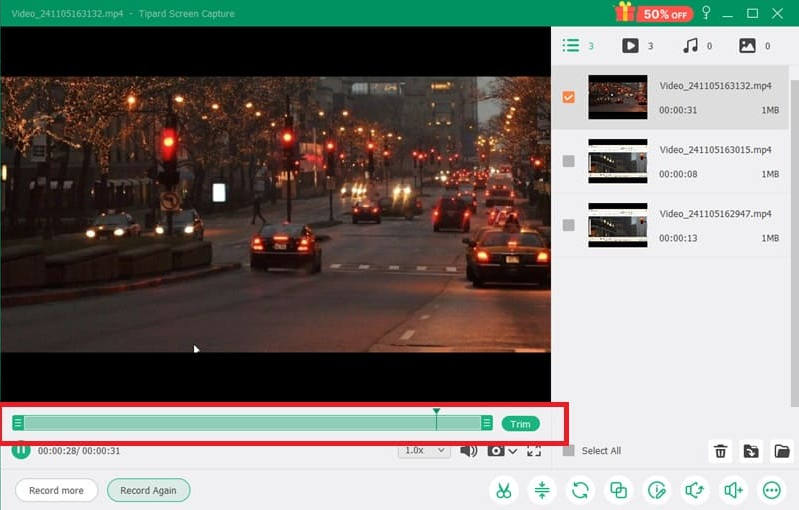Viewport: 799px width, 510px height.
Task: Open thumbnail of Video_241105163132.mp4
Action: [618, 97]
